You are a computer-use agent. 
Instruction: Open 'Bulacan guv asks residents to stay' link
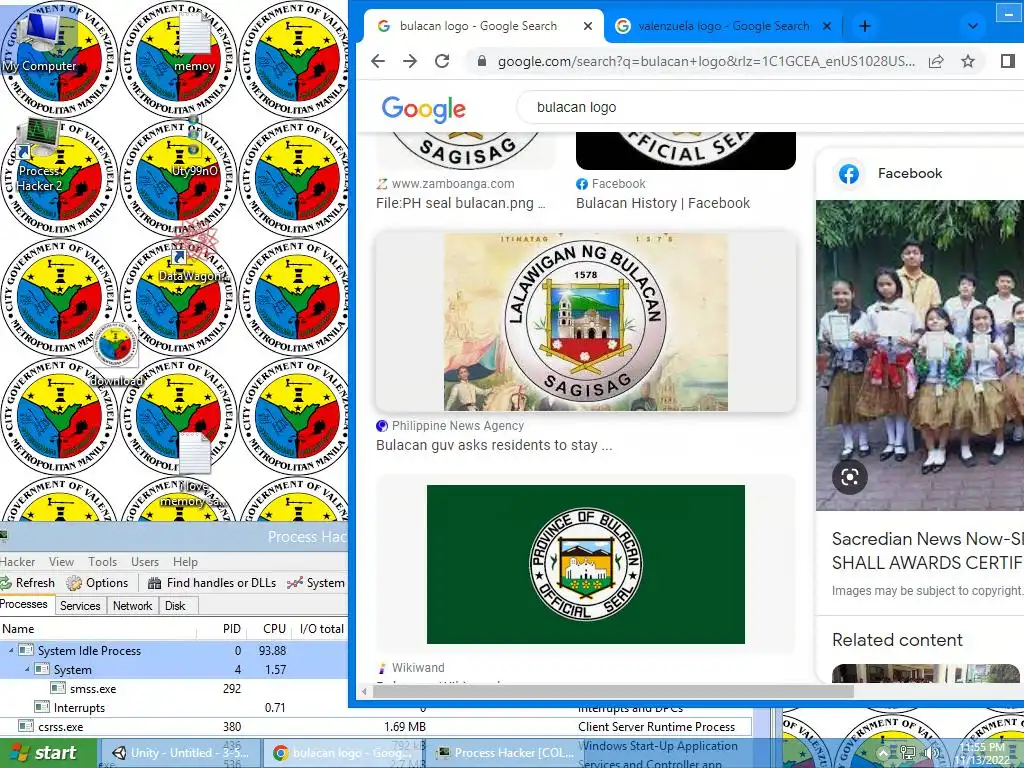pyautogui.click(x=494, y=445)
